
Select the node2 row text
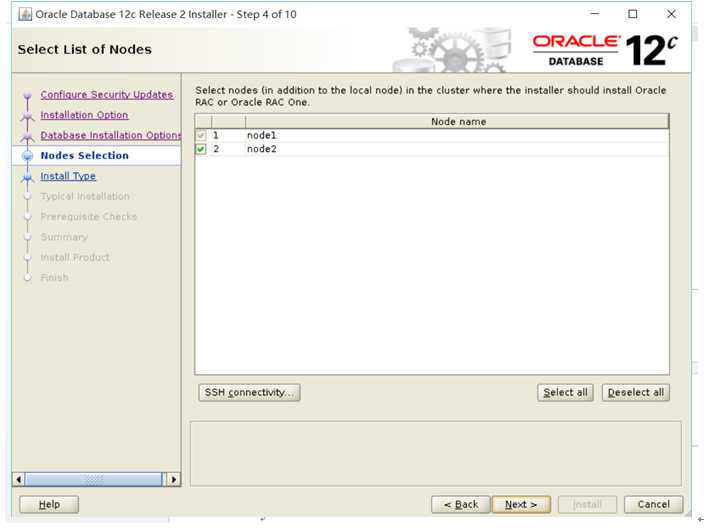pyautogui.click(x=261, y=149)
